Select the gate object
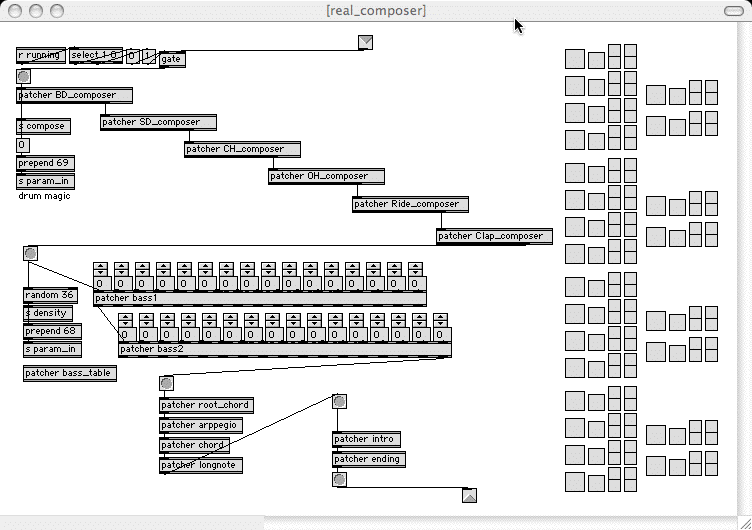Viewport: 752px width, 530px height. coord(172,59)
